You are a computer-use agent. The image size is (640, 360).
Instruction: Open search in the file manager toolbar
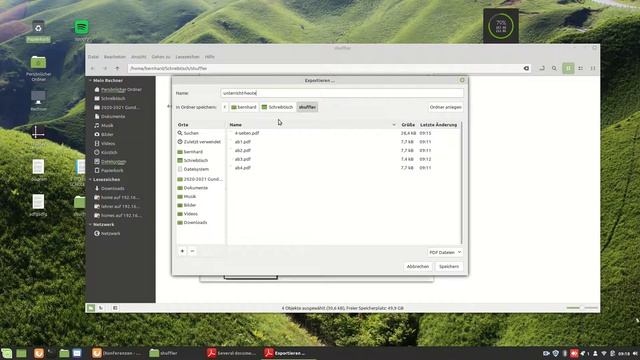point(554,69)
